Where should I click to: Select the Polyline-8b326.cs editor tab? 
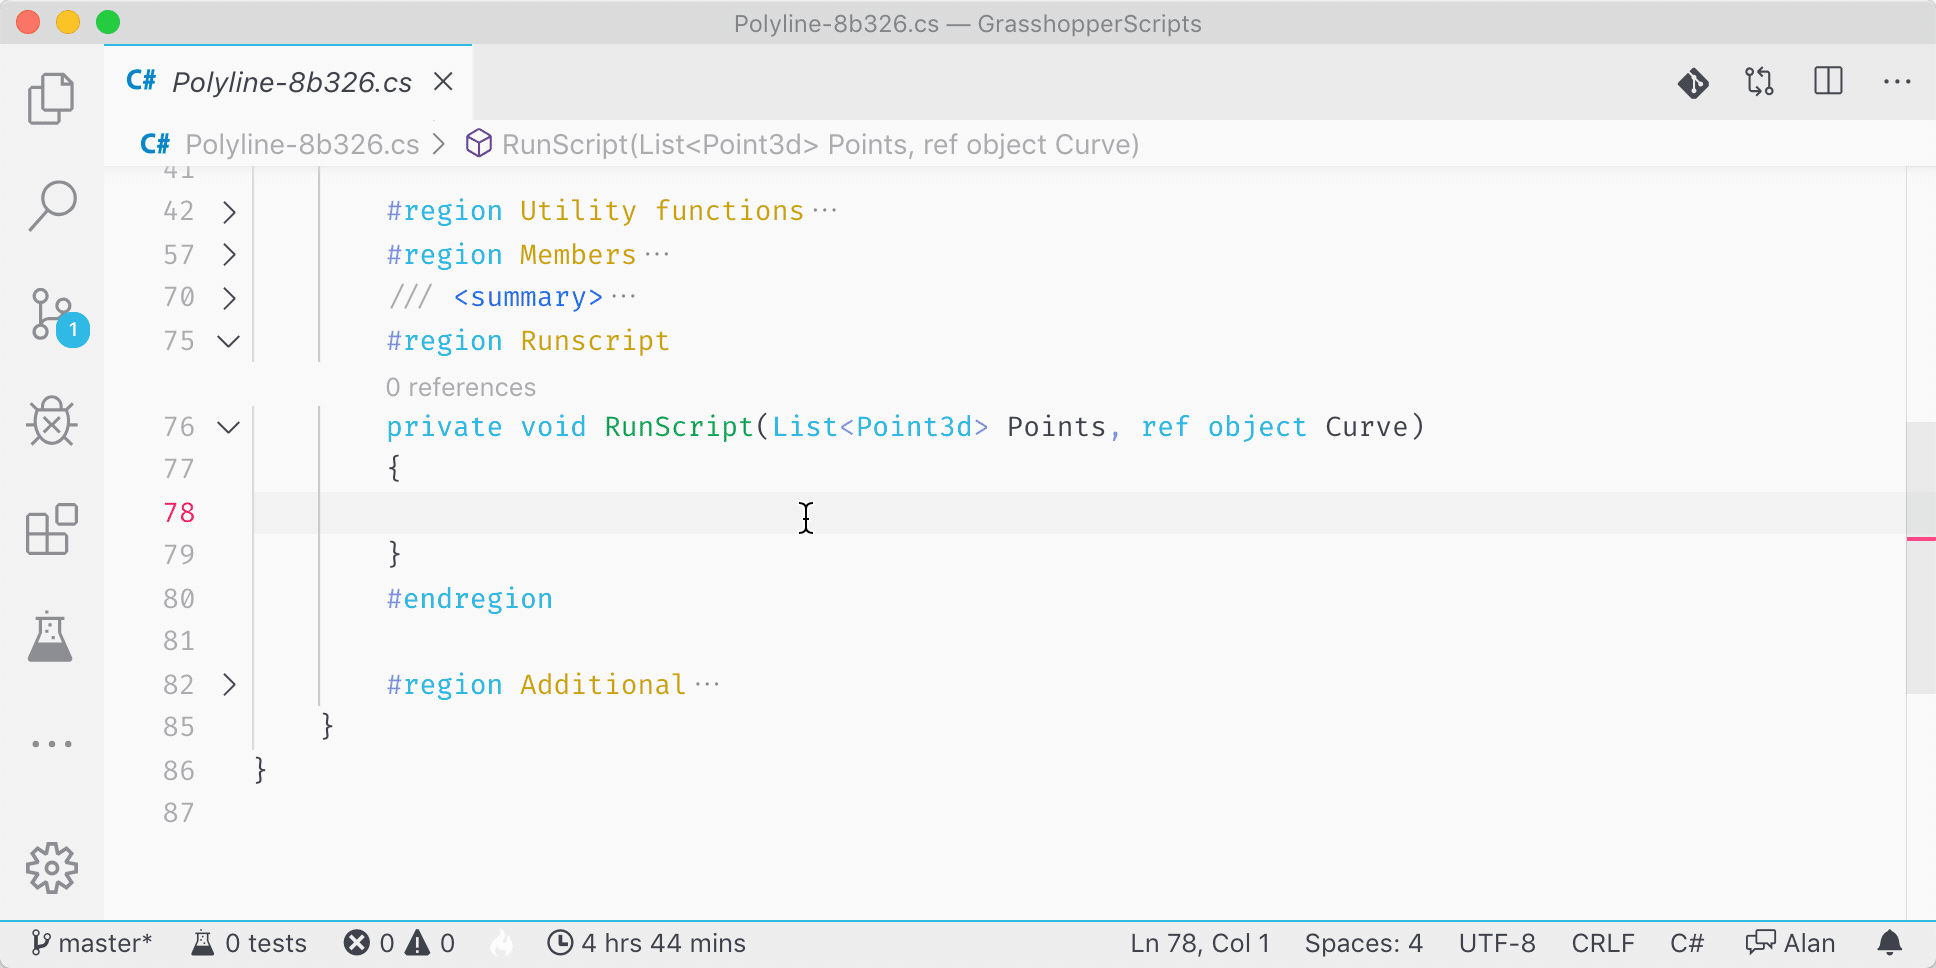[288, 82]
